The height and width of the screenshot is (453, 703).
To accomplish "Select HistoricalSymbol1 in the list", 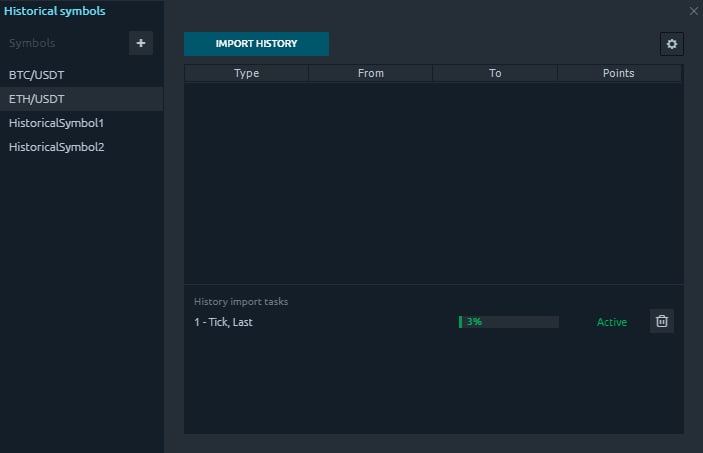I will point(82,123).
